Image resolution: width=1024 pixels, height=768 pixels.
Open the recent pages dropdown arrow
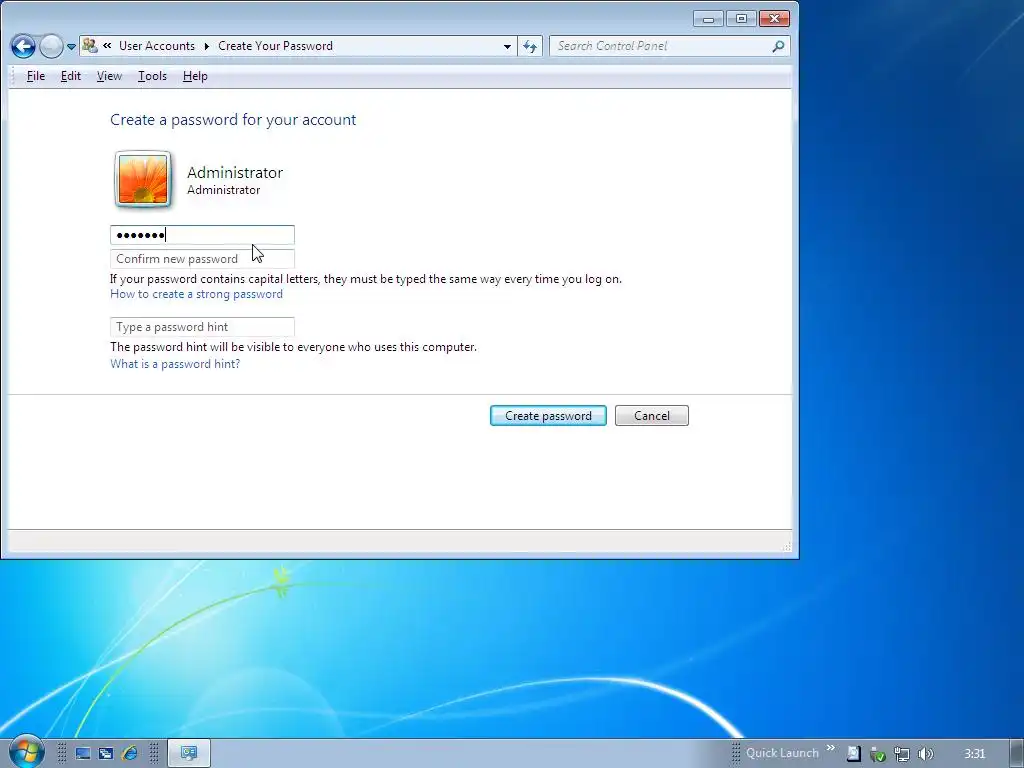pos(71,47)
